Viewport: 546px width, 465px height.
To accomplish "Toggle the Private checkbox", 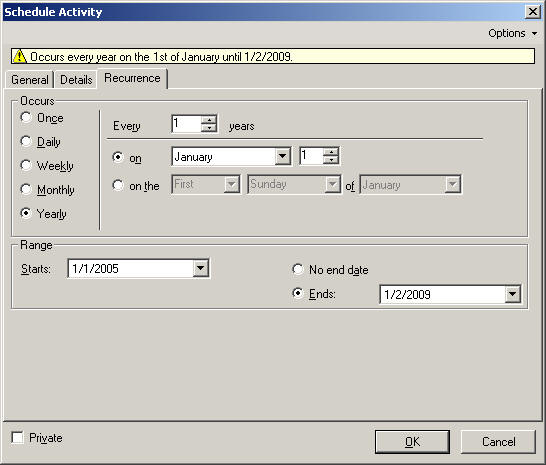I will coord(17,437).
